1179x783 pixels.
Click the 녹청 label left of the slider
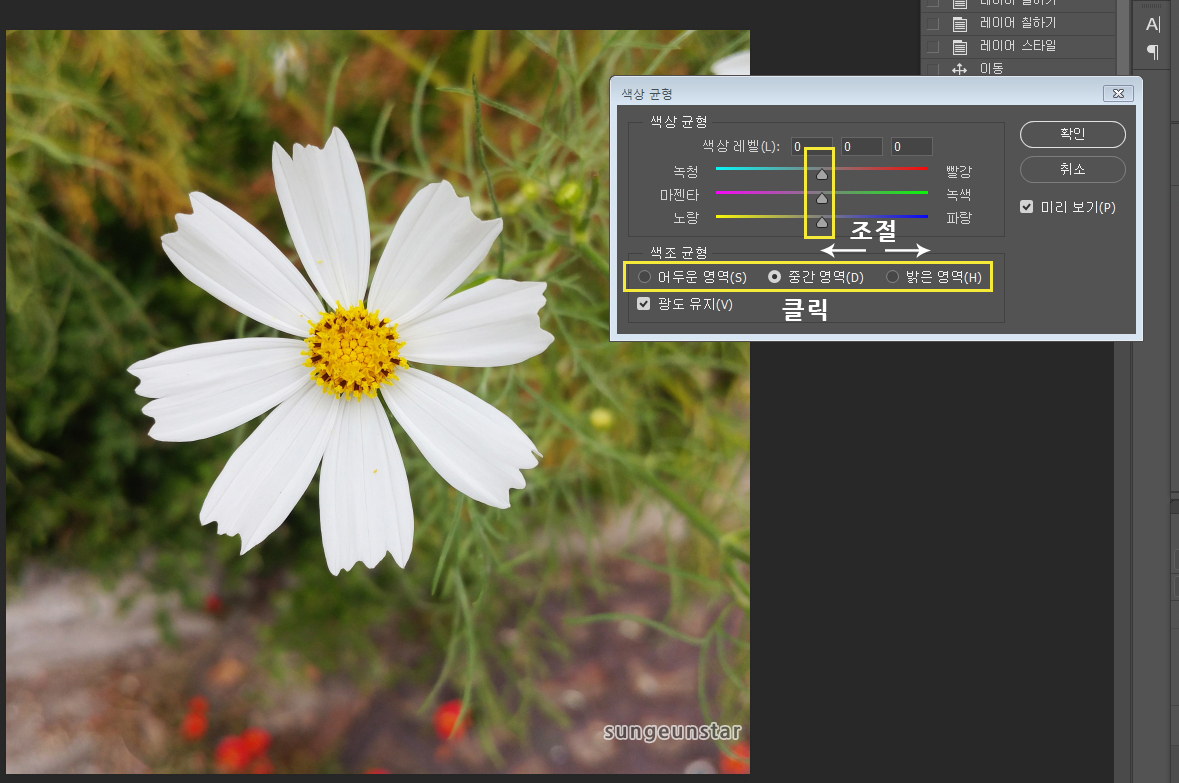click(x=686, y=171)
